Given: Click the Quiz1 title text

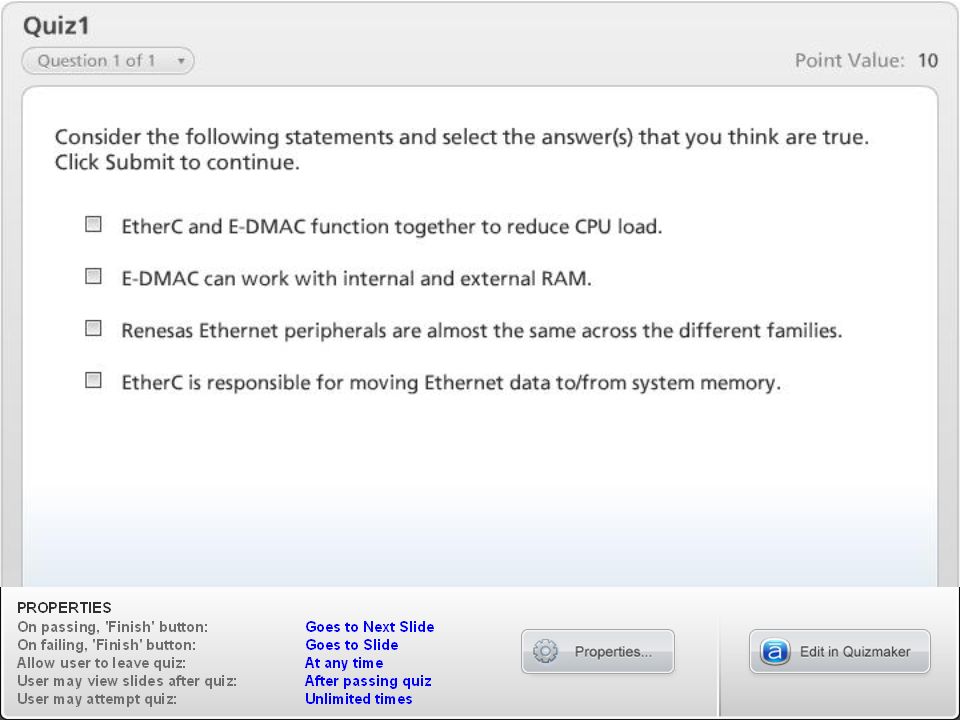Looking at the screenshot, I should tap(56, 26).
